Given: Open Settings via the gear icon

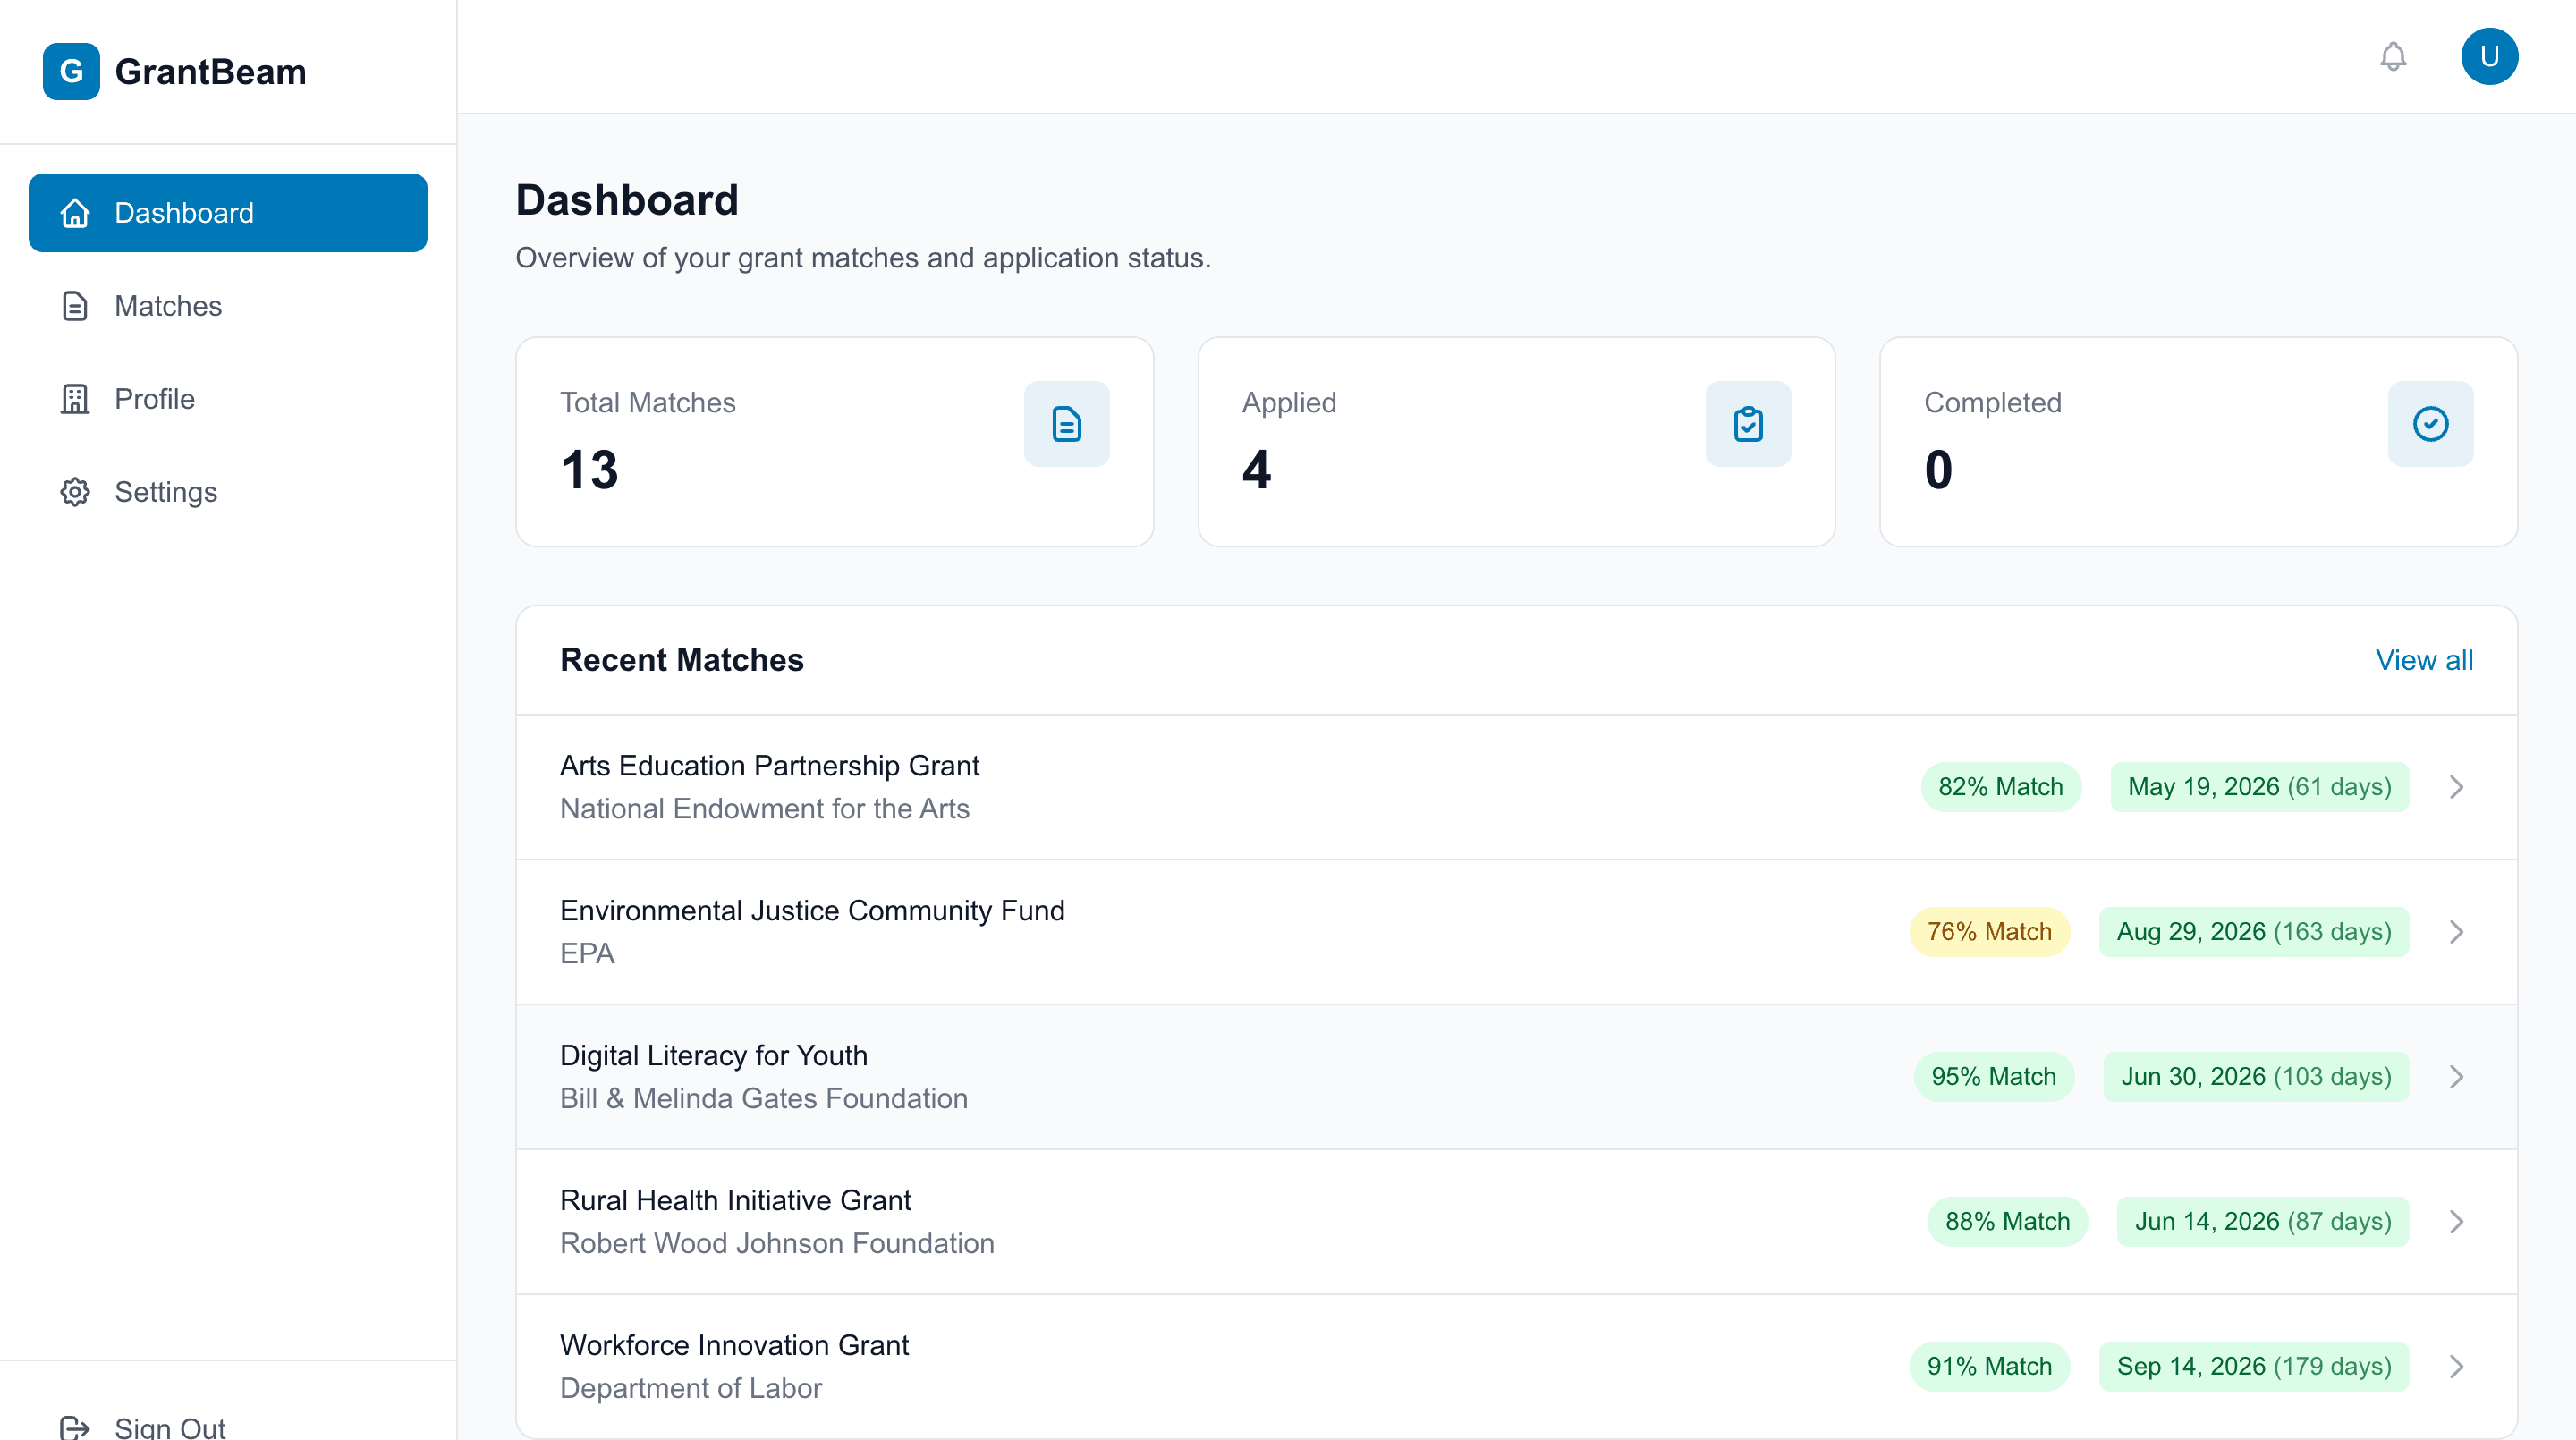Looking at the screenshot, I should (75, 491).
